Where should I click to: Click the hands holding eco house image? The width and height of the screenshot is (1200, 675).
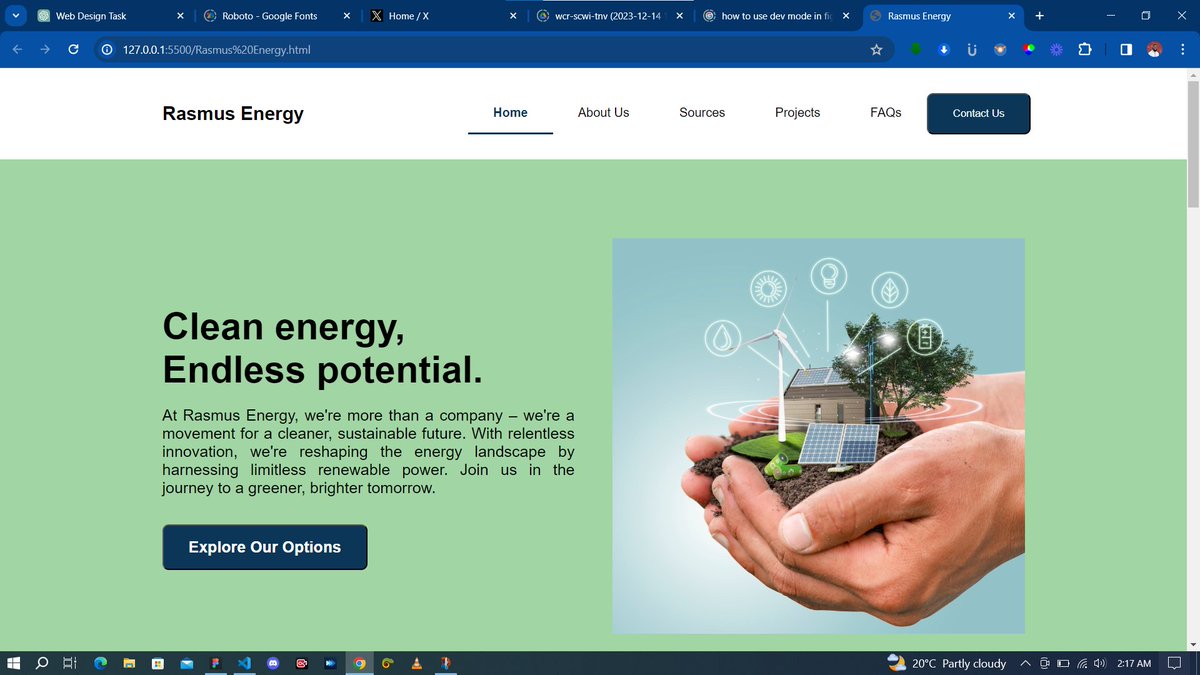[818, 435]
